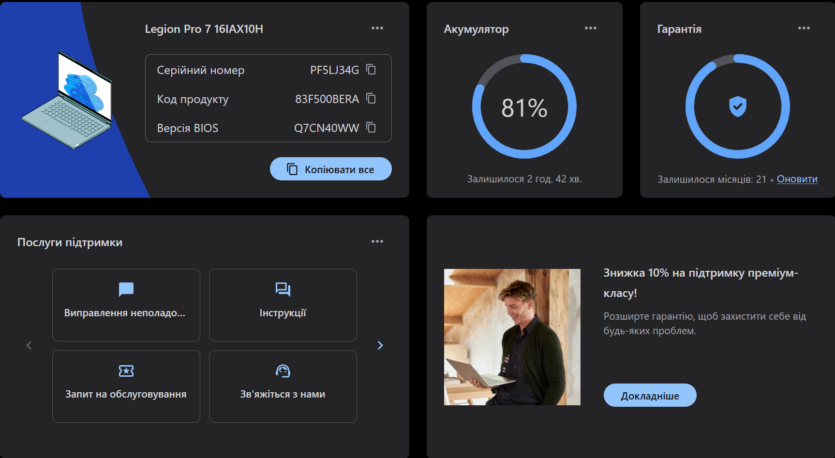Open more options on the Акумулятор card
The height and width of the screenshot is (458, 835).
coord(591,28)
